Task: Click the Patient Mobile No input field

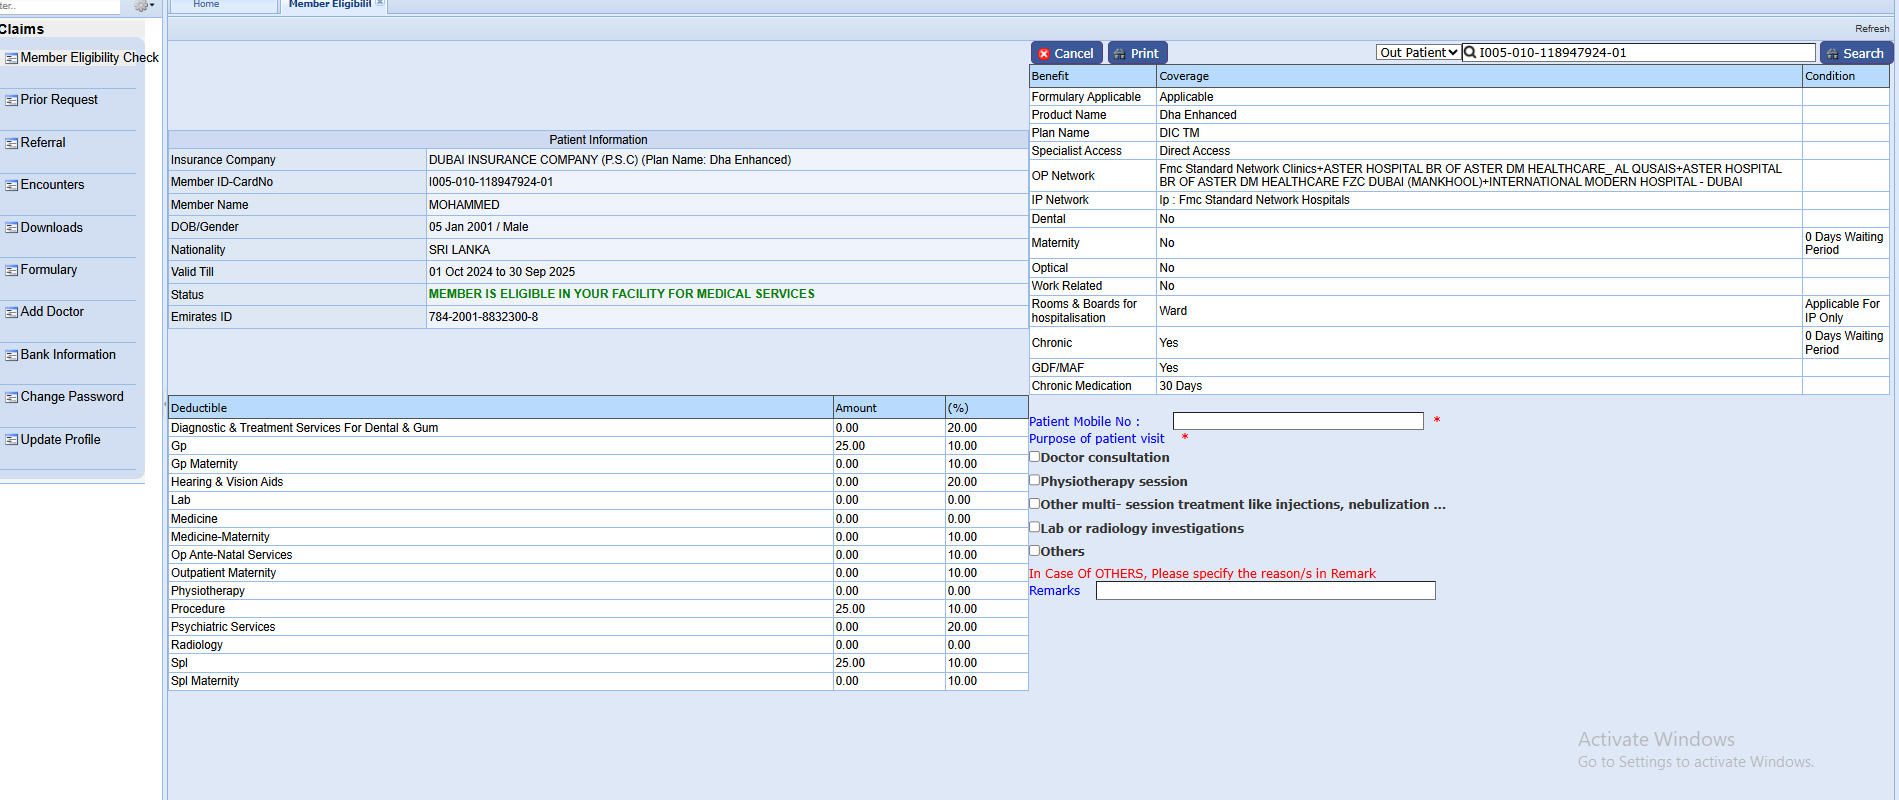Action: point(1297,421)
